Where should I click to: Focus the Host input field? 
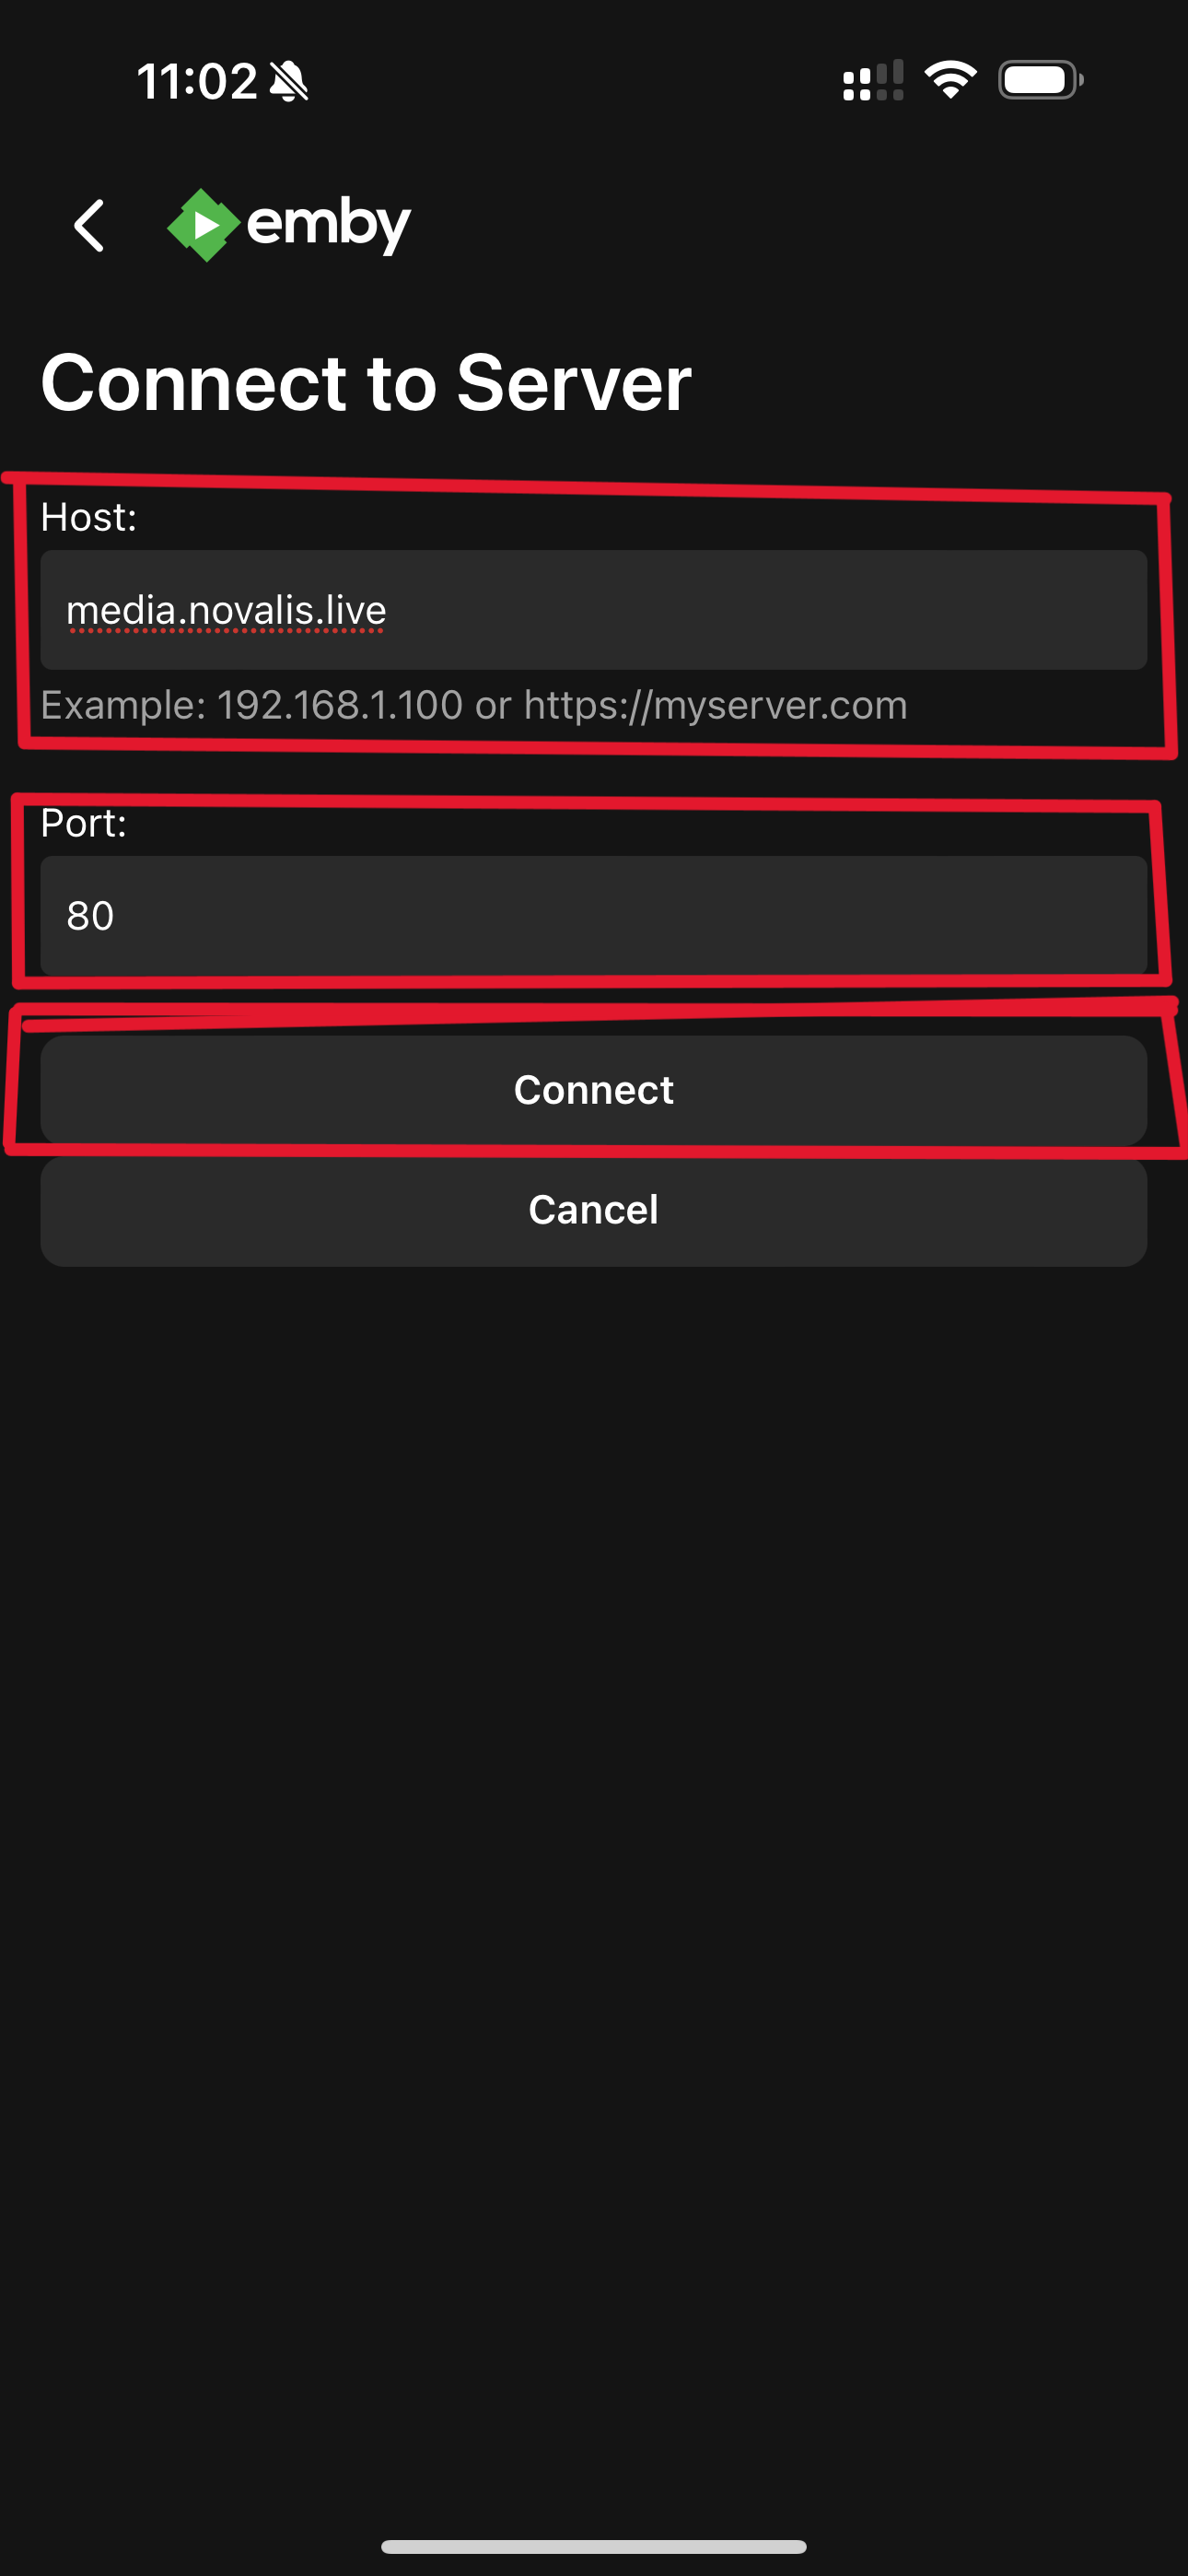(594, 610)
